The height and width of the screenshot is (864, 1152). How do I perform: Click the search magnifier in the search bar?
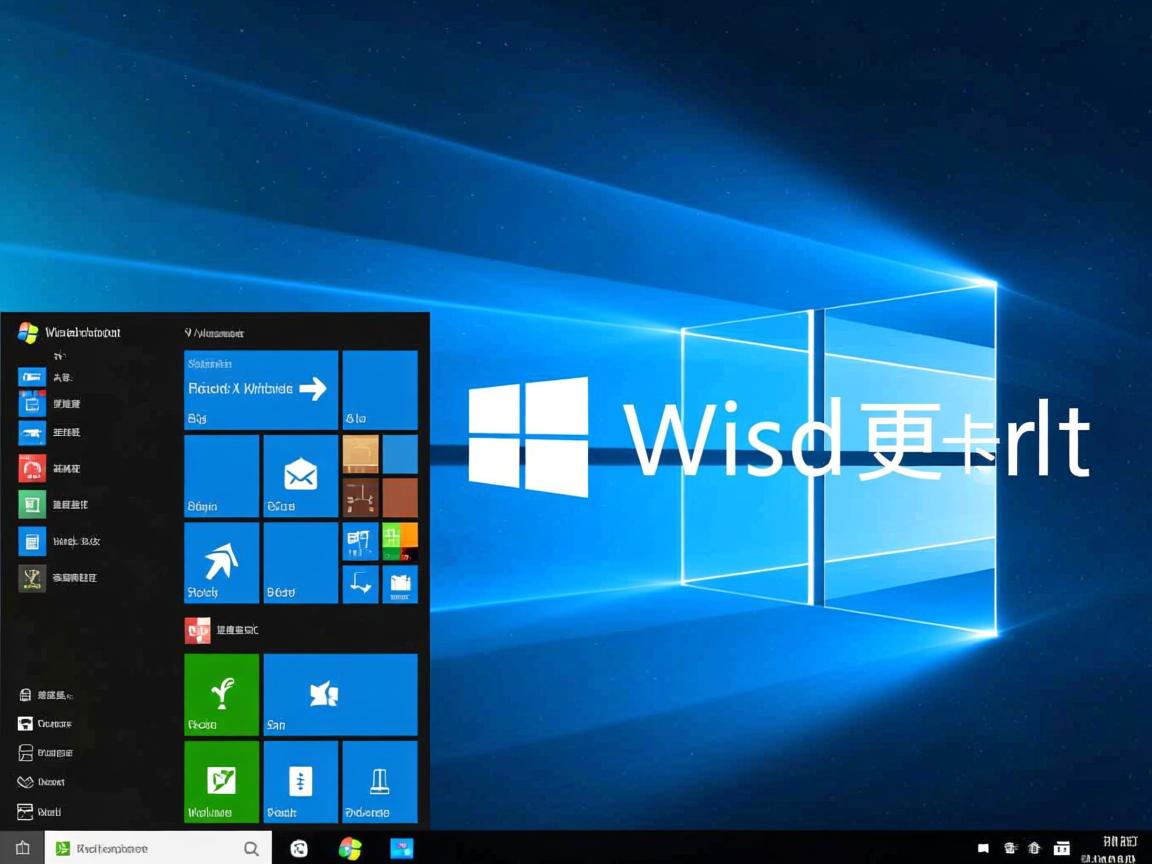click(251, 847)
